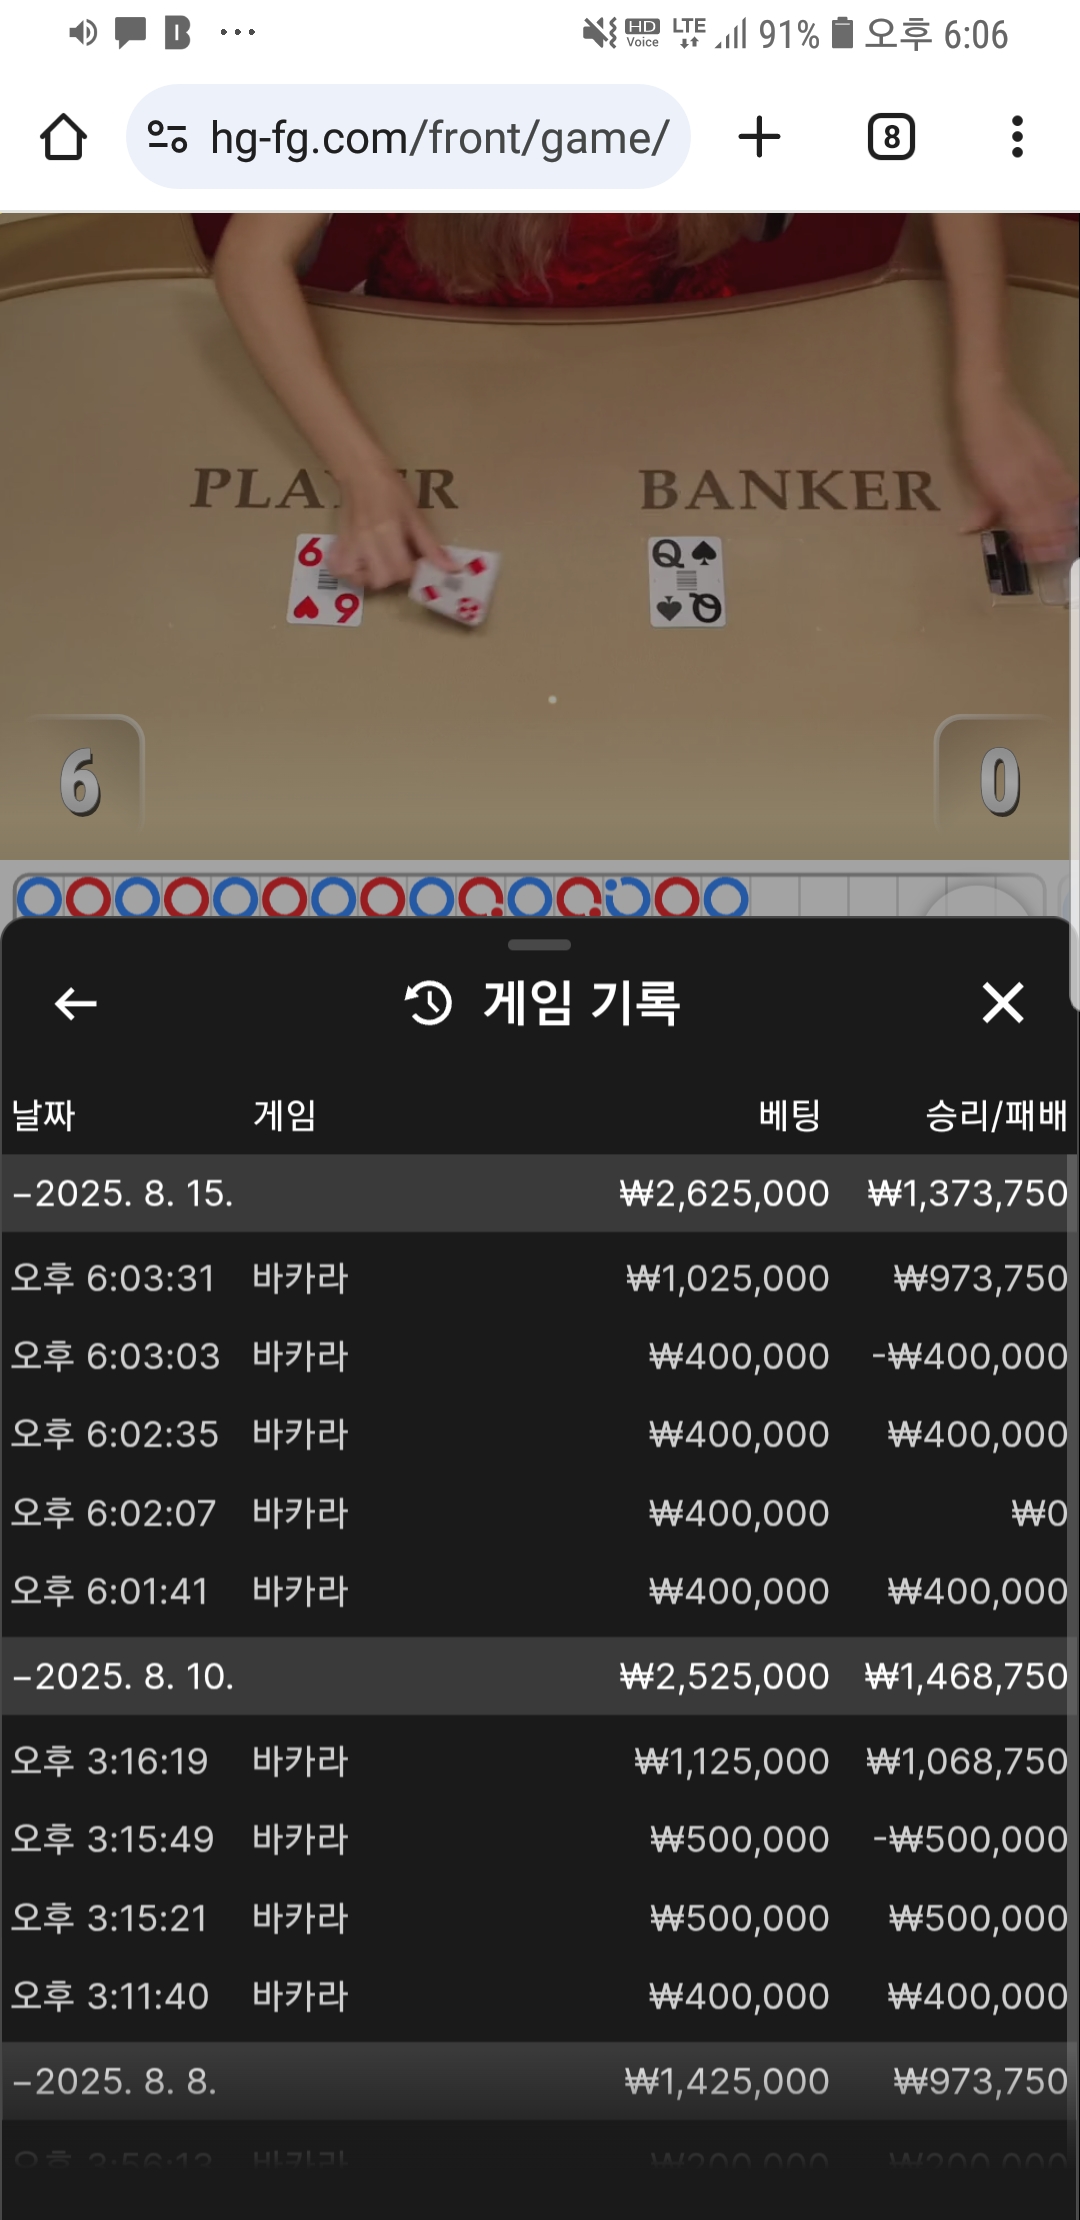Tap the 승리/패배 column header
Screen dimensions: 1080x2220
point(996,1115)
